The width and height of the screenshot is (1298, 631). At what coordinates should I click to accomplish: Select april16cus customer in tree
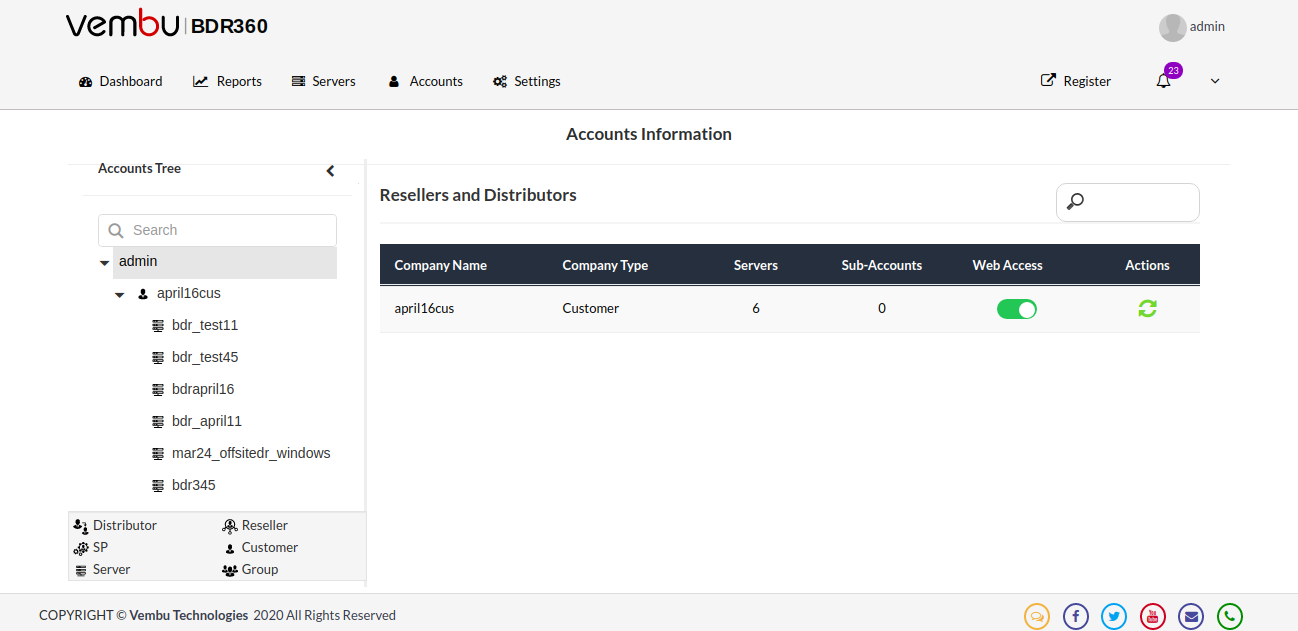tap(189, 293)
